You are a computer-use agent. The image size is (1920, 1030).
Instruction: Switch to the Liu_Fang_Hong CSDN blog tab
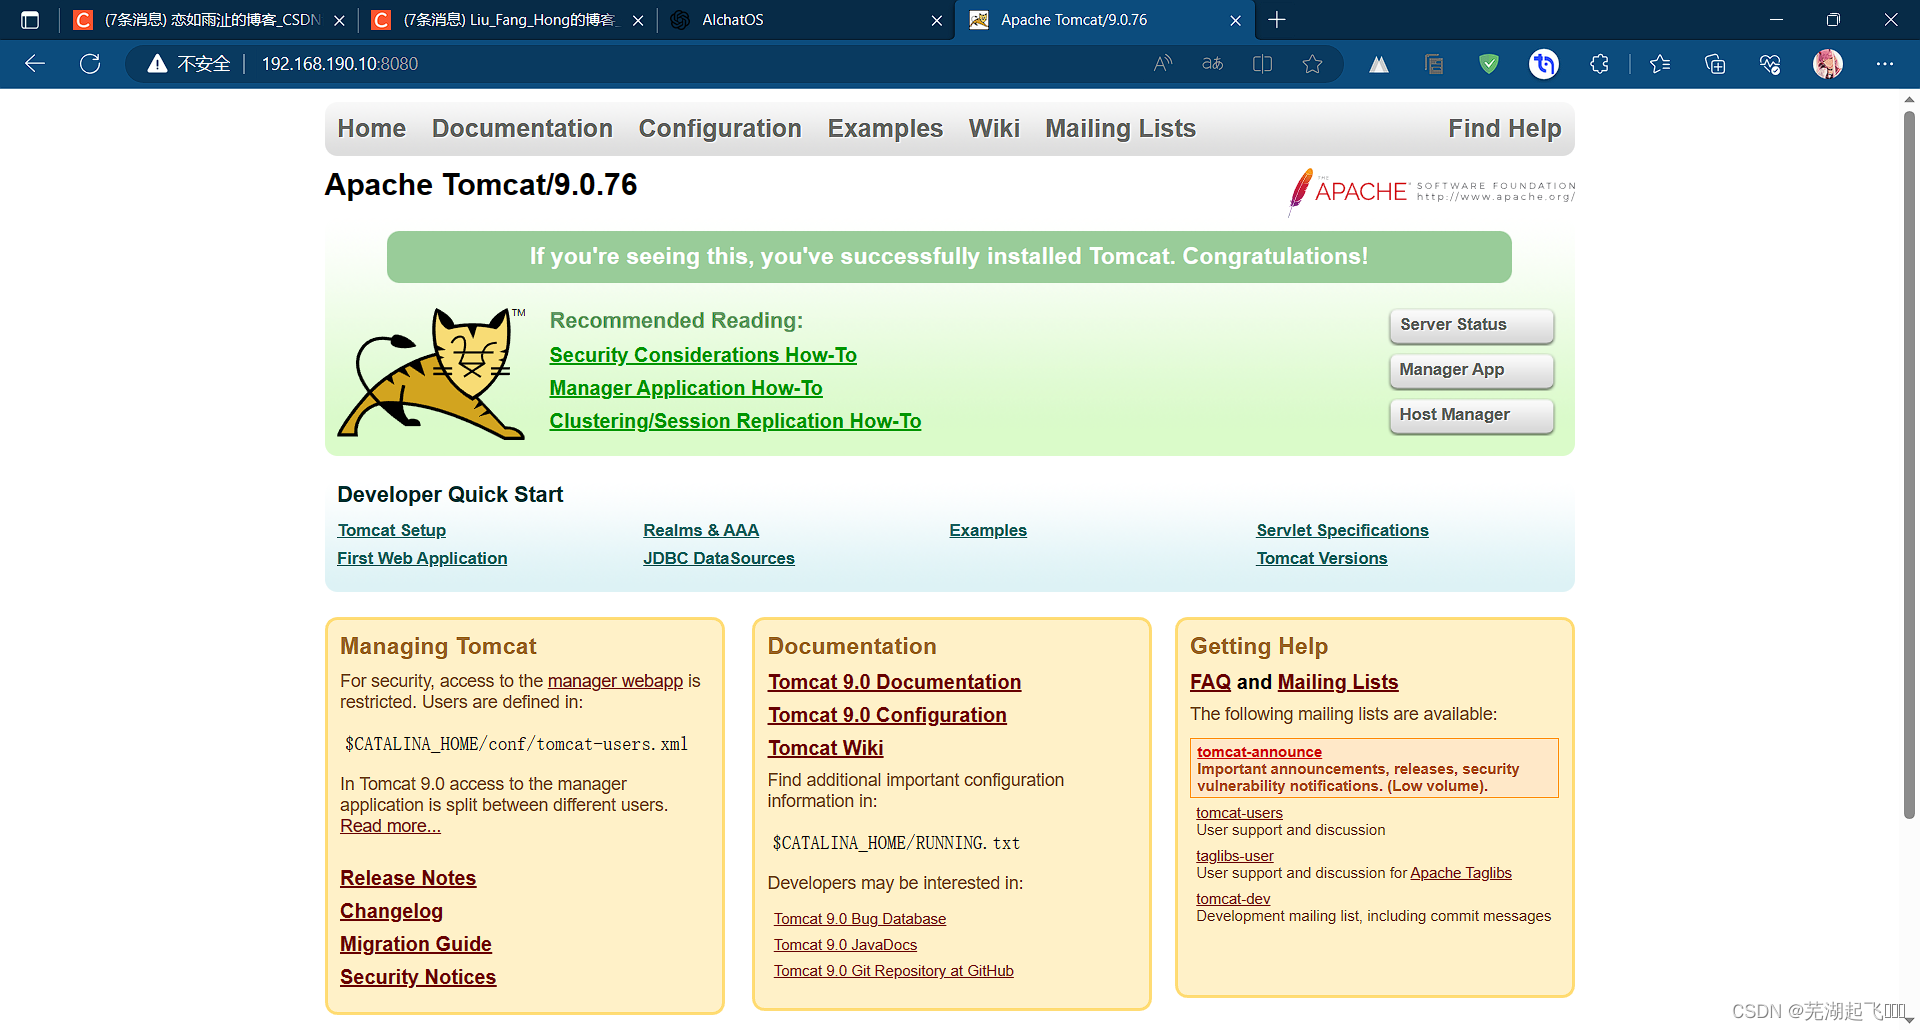(x=508, y=20)
